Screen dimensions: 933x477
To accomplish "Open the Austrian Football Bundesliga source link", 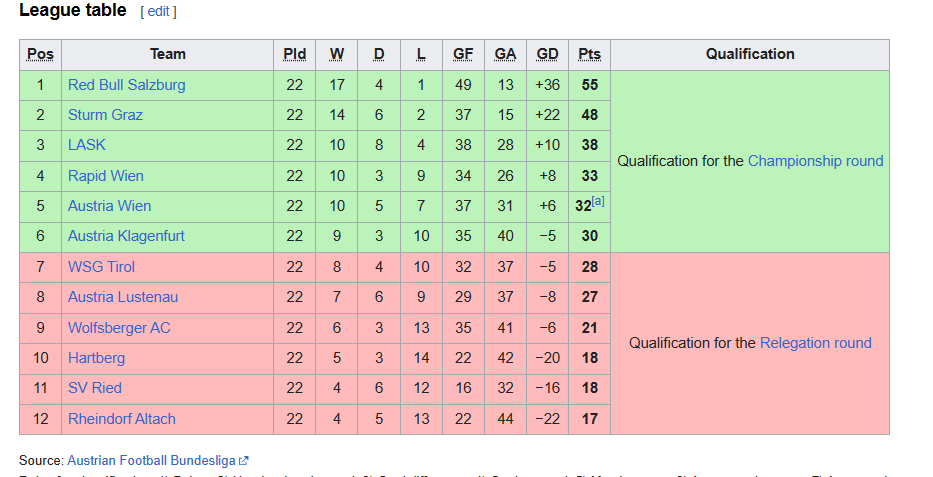I will click(x=152, y=460).
